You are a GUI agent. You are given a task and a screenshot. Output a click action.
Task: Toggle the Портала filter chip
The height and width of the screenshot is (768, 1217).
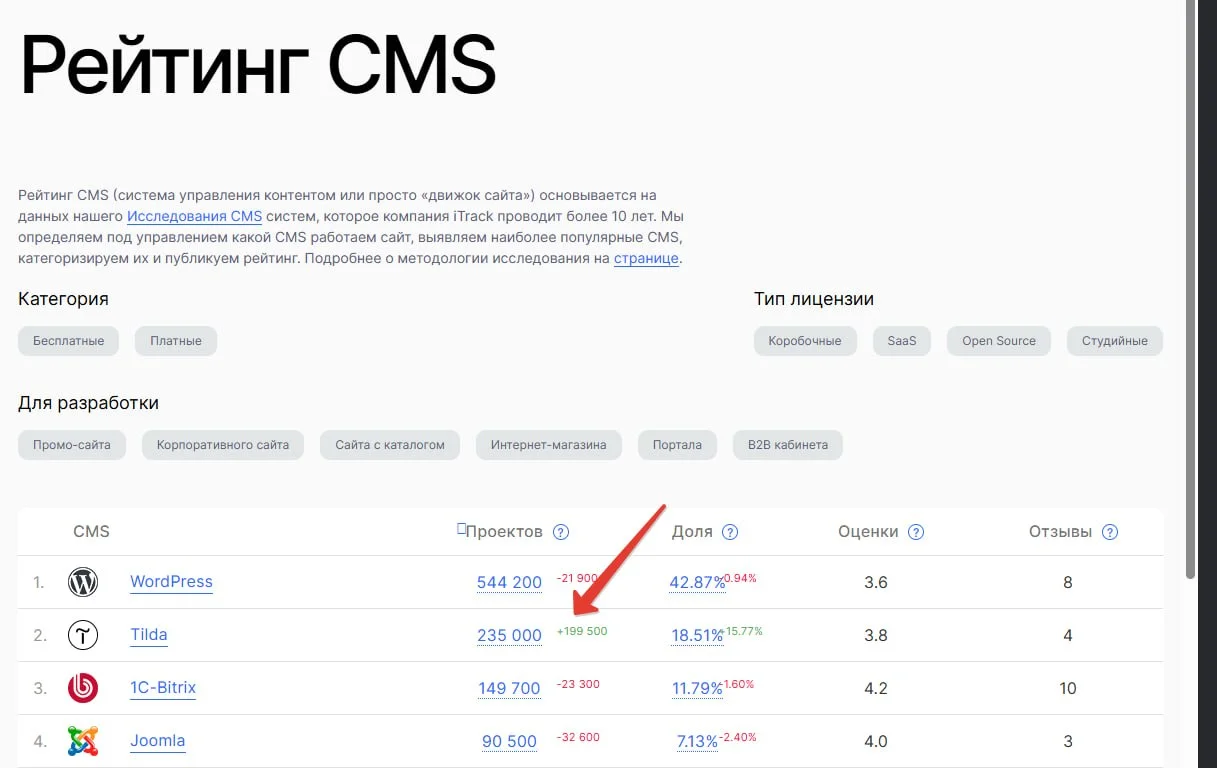677,445
